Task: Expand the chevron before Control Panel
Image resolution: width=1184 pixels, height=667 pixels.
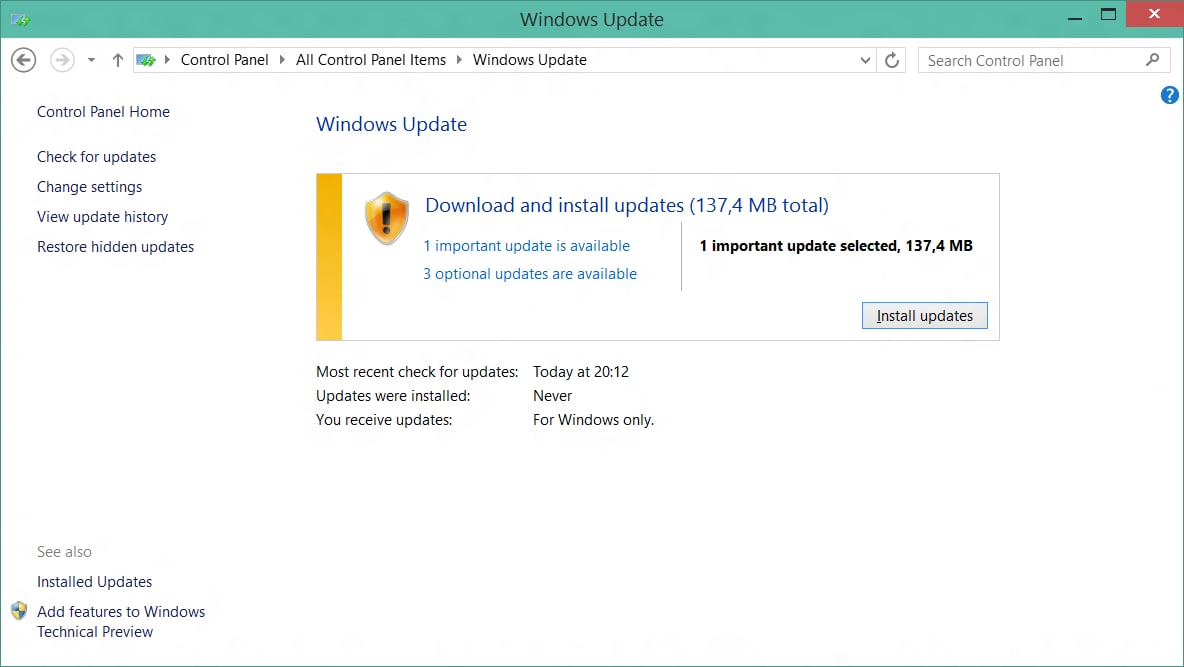Action: pyautogui.click(x=167, y=60)
